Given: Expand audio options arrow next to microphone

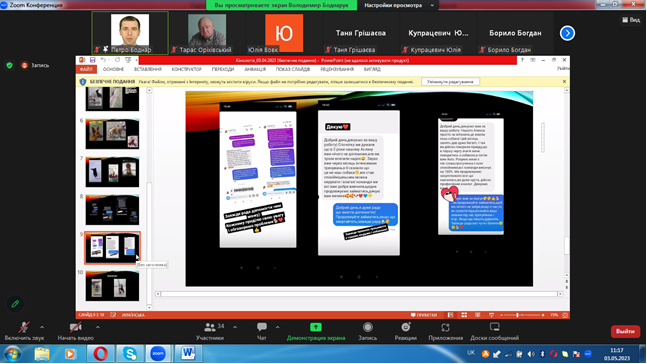Looking at the screenshot, I should click(x=42, y=327).
